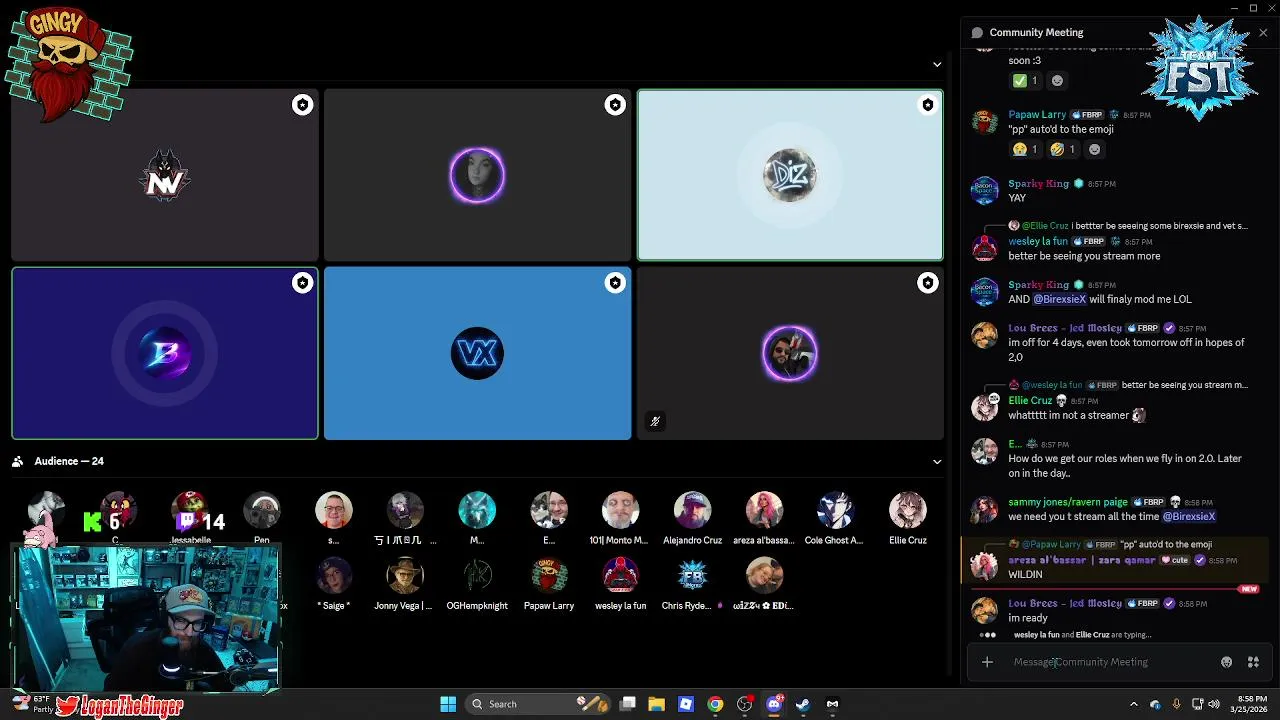Add a reaction to the 'soon :3' message

coord(1057,81)
